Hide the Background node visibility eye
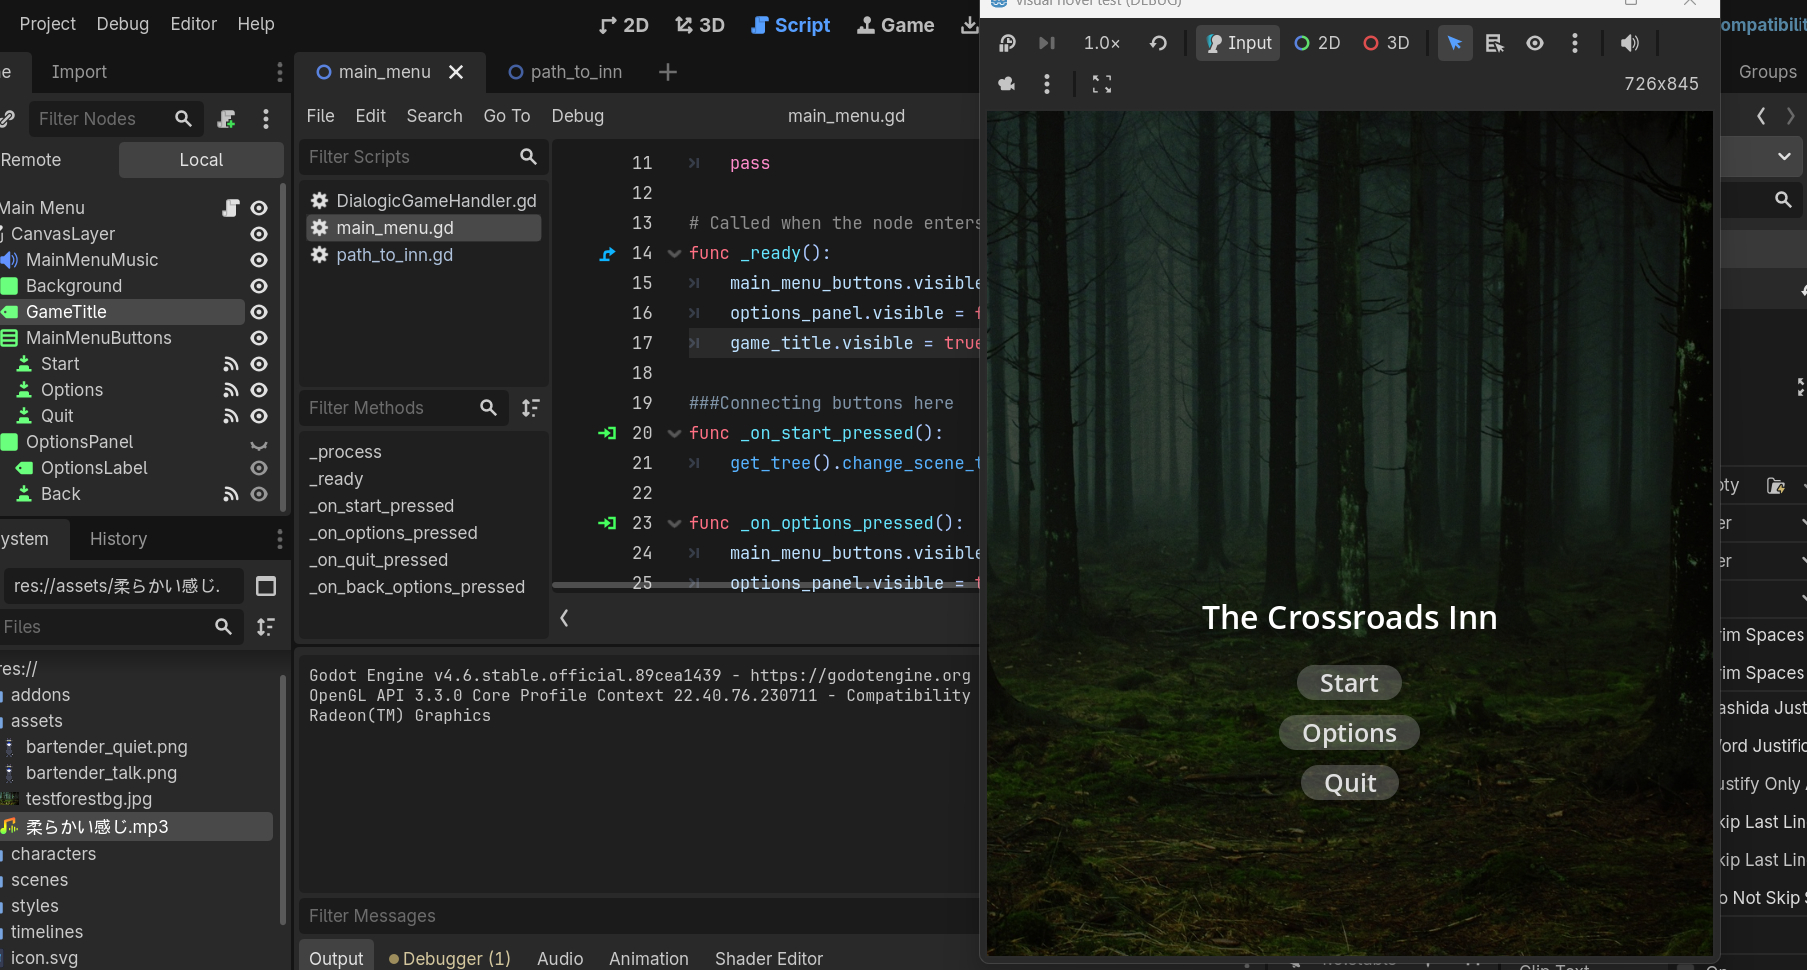 tap(259, 286)
